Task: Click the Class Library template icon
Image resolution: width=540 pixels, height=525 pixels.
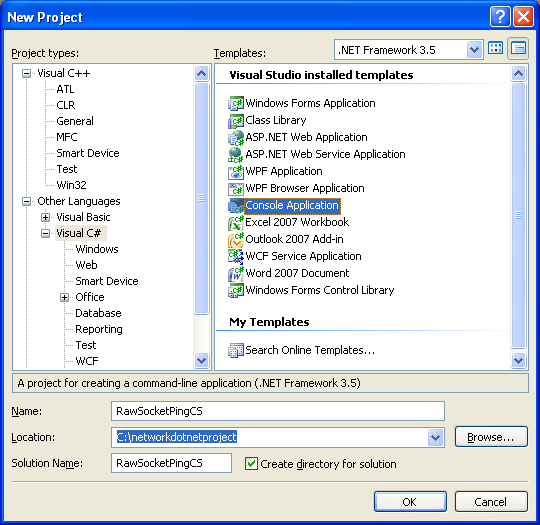Action: (236, 121)
